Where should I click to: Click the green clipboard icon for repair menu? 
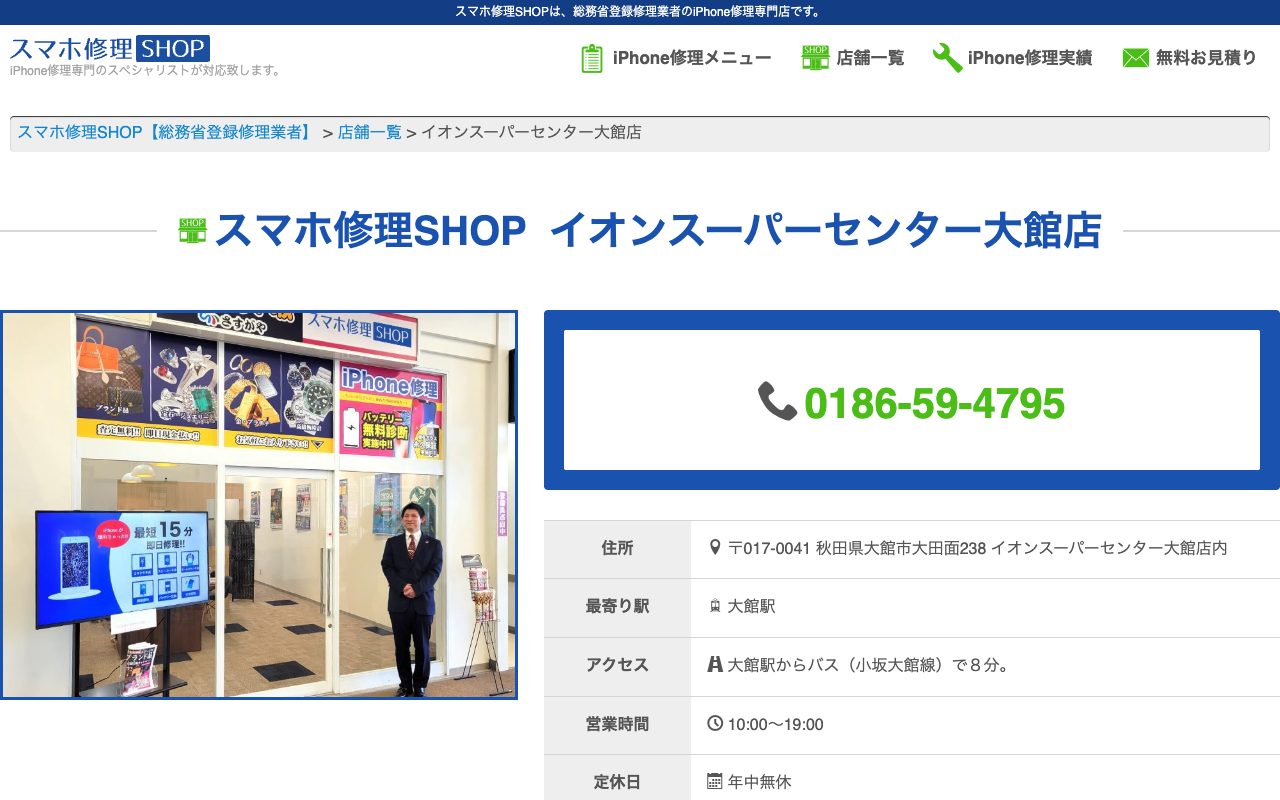tap(592, 58)
